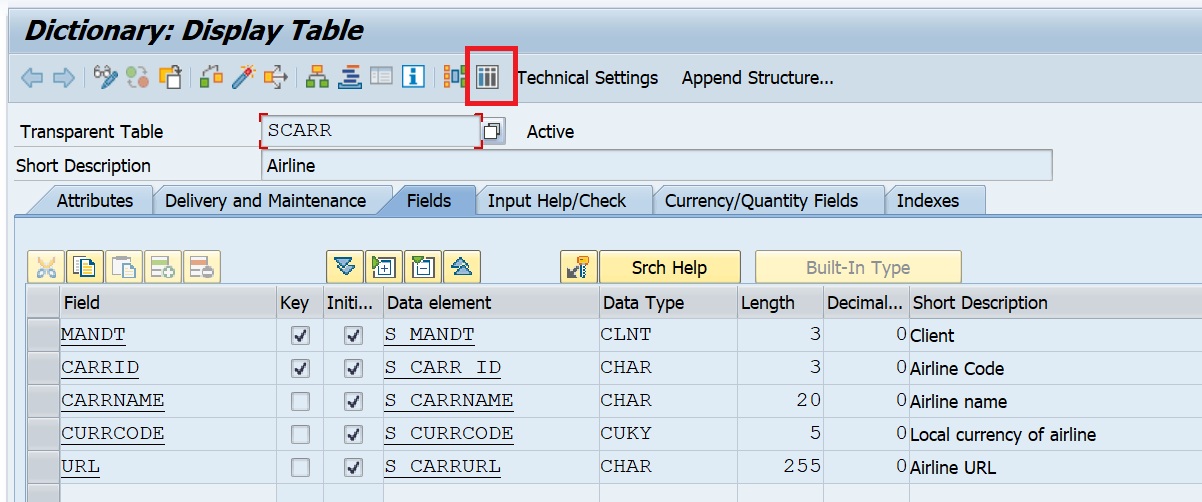This screenshot has width=1202, height=502.
Task: Toggle Key checkbox for CARRID
Action: [x=299, y=369]
